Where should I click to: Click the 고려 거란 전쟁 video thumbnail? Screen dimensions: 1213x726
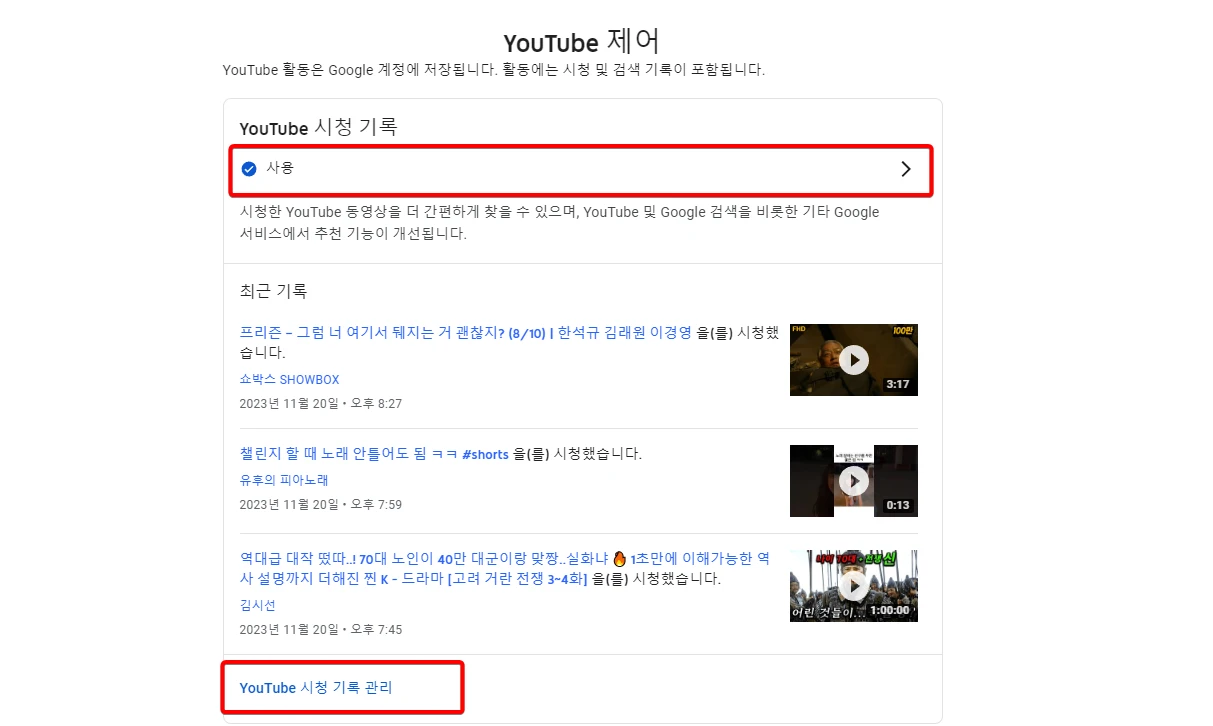pyautogui.click(x=853, y=587)
